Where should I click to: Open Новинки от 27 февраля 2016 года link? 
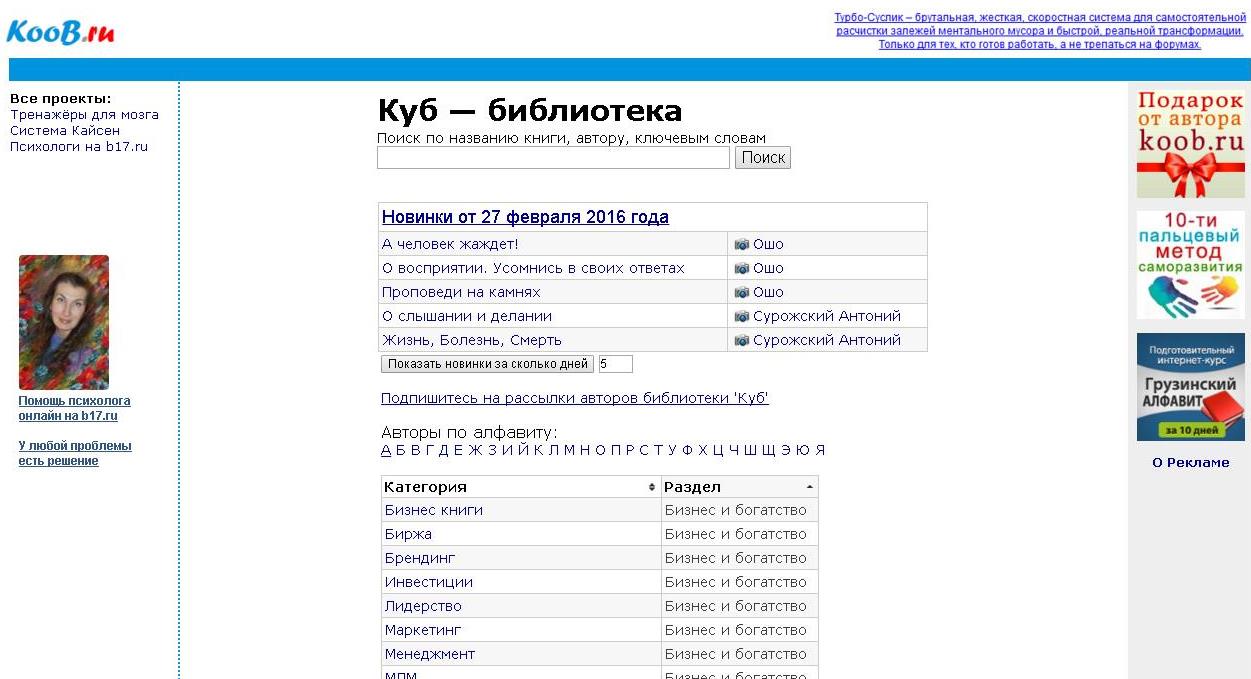(x=525, y=217)
